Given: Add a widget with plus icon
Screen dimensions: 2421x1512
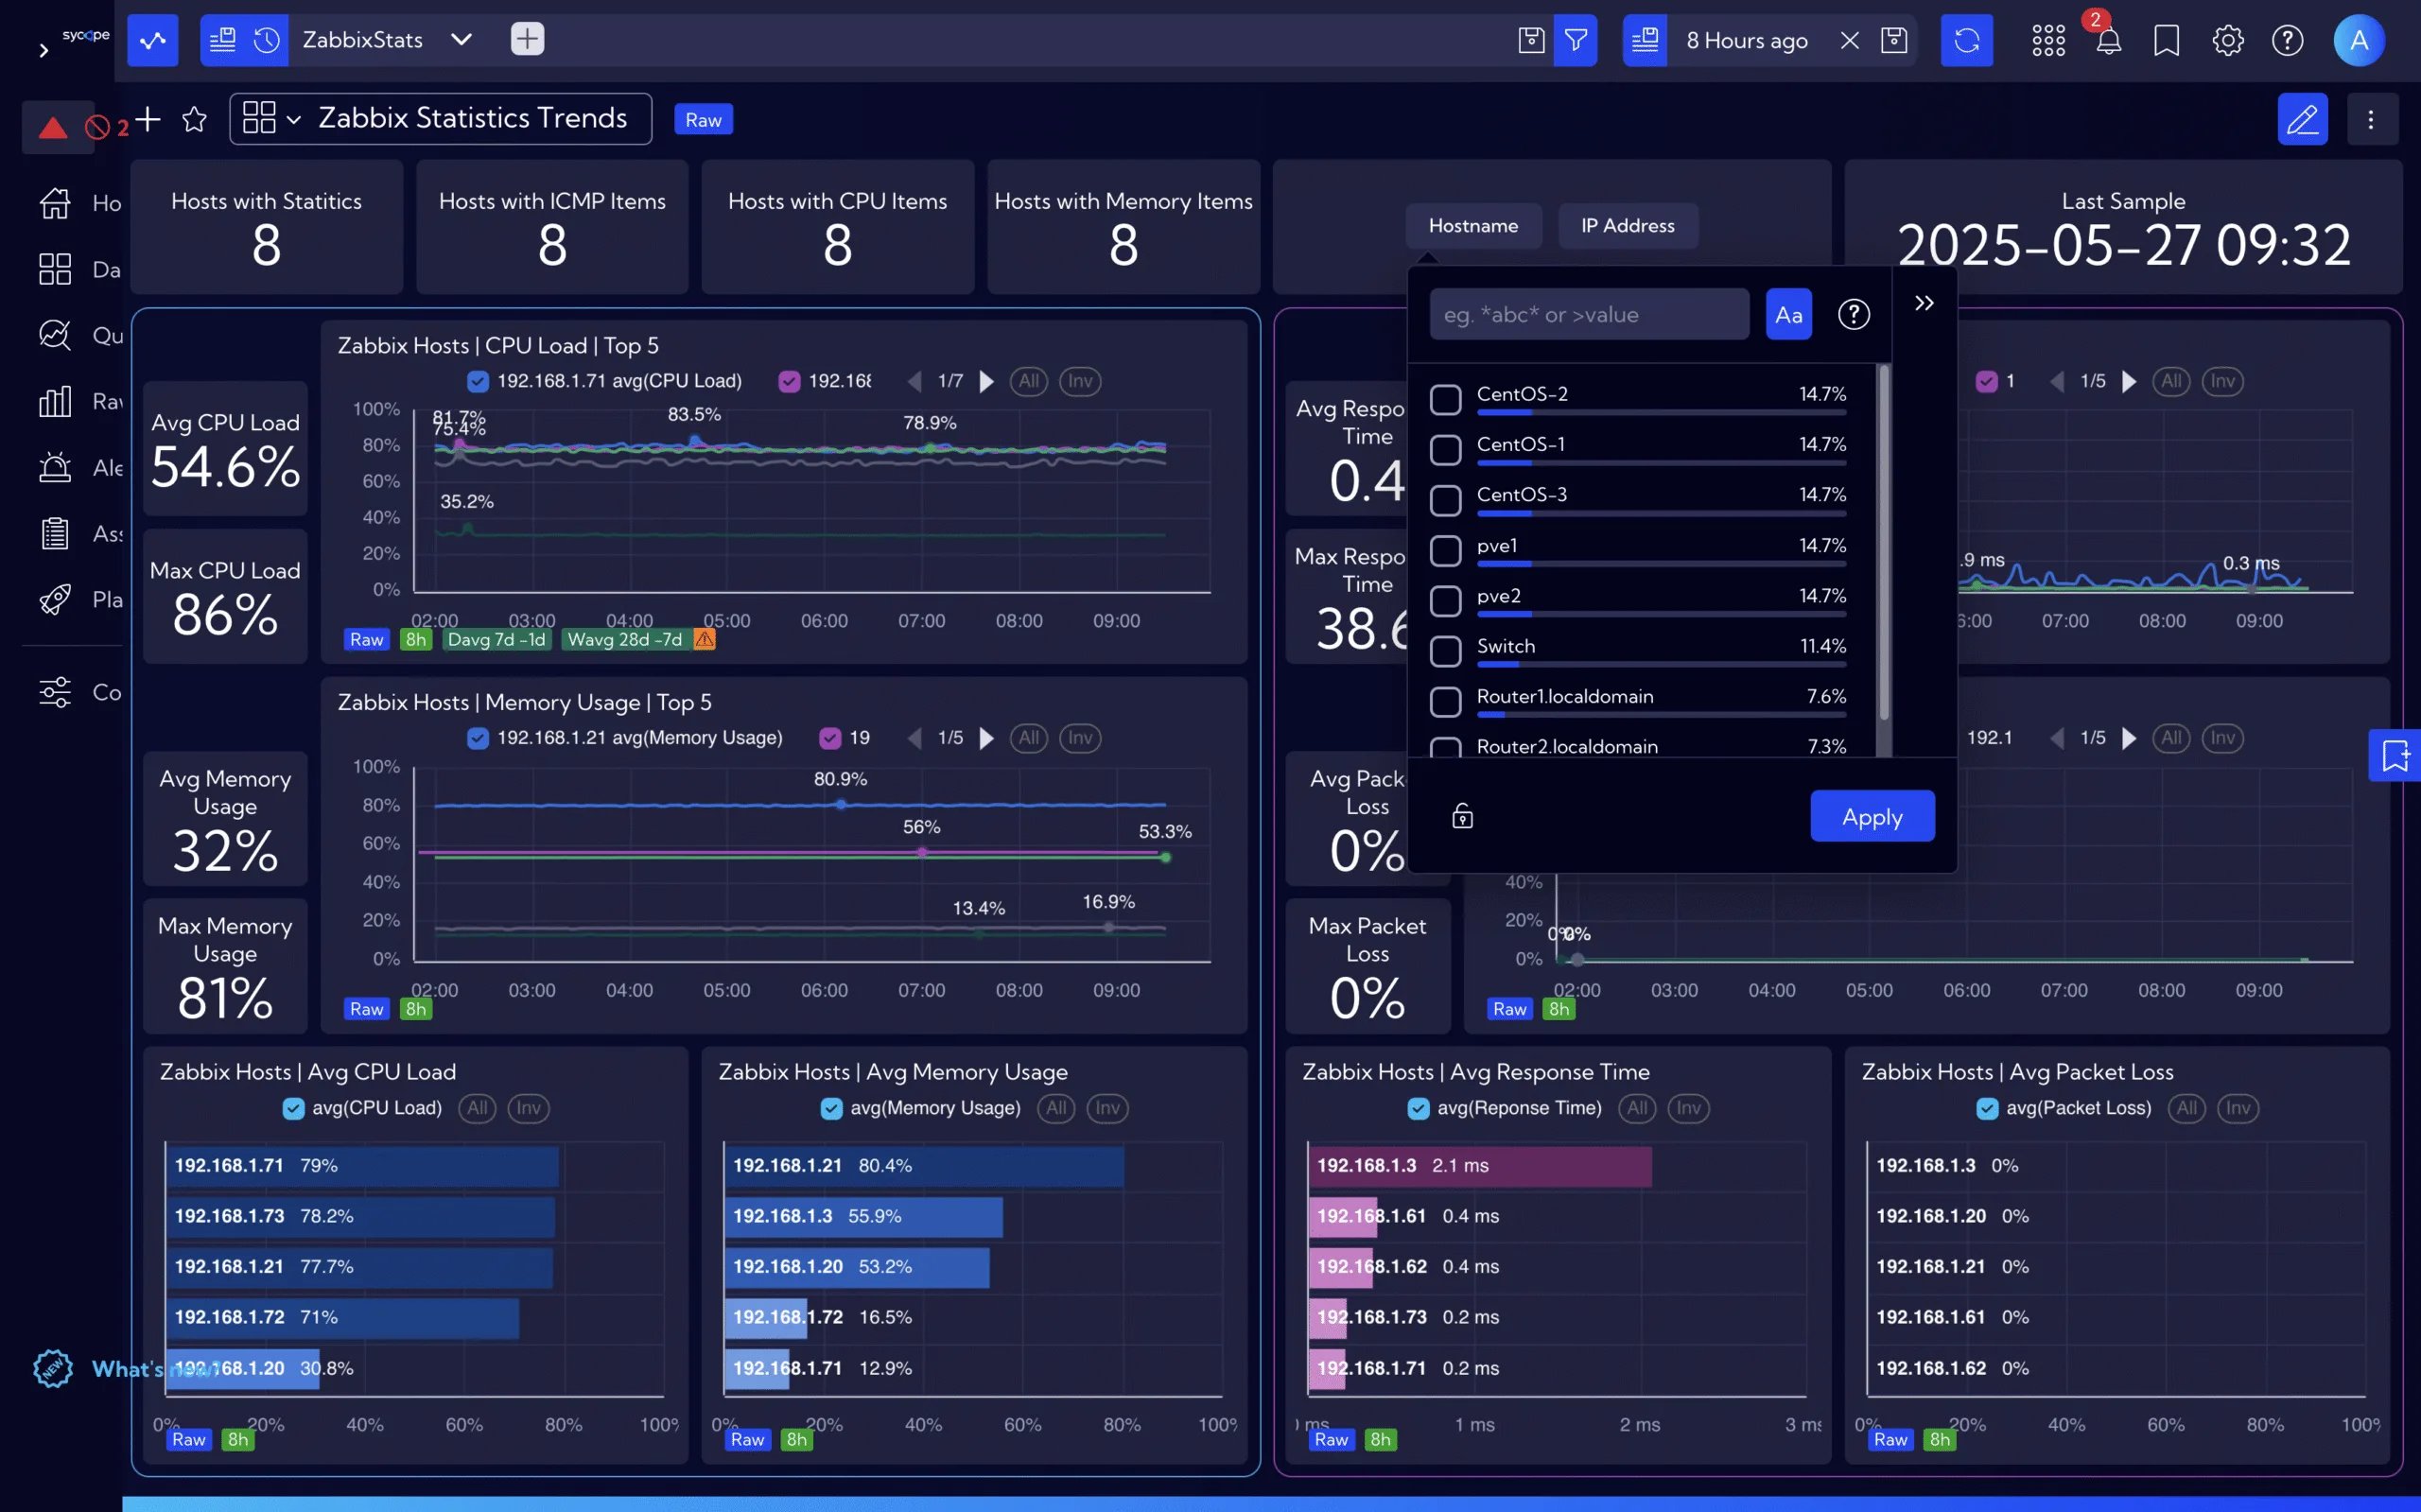Looking at the screenshot, I should [x=148, y=120].
